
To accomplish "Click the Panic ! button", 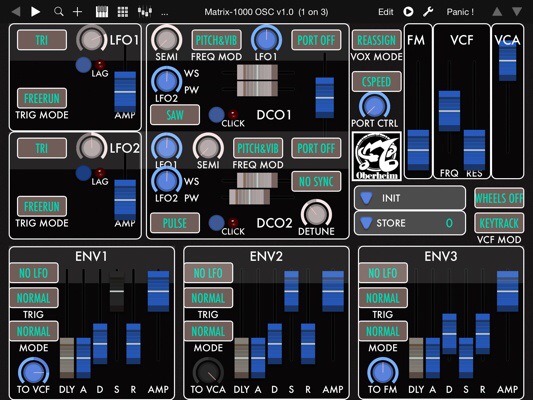I will coord(460,12).
